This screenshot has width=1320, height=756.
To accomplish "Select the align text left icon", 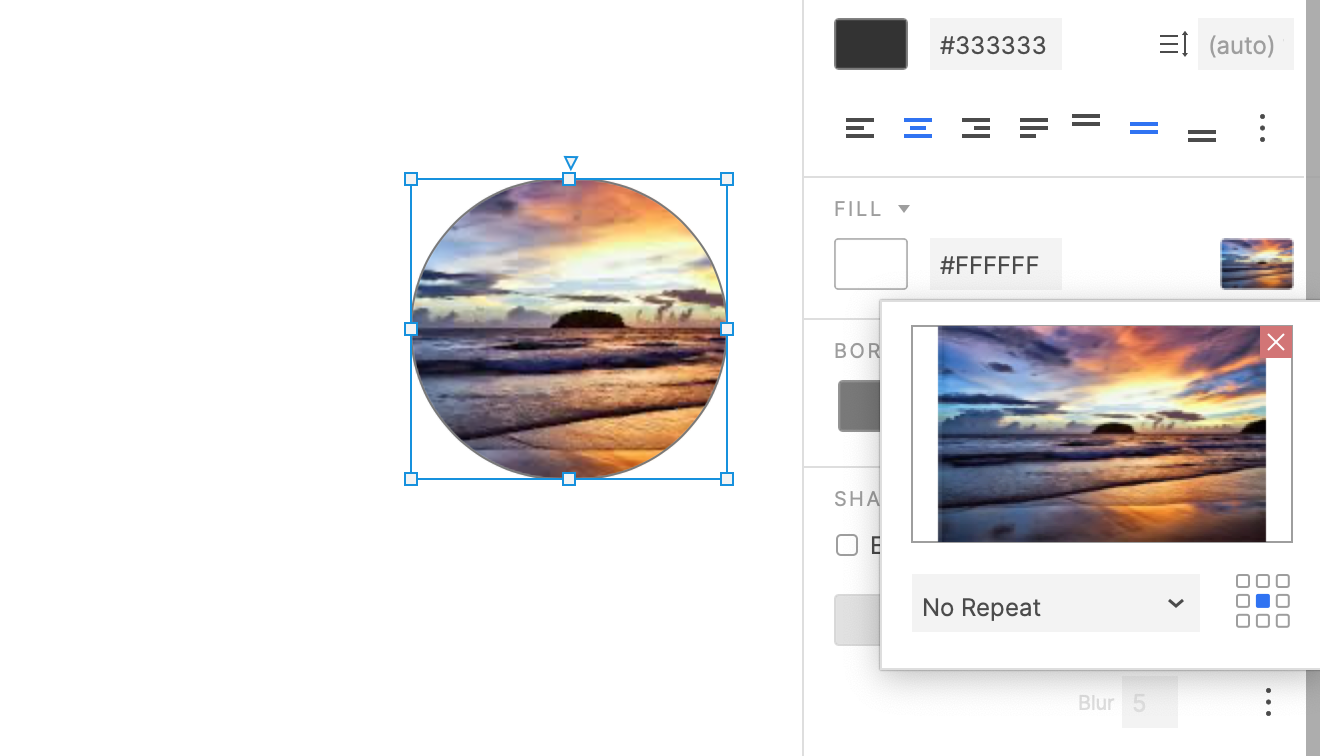I will pyautogui.click(x=860, y=128).
